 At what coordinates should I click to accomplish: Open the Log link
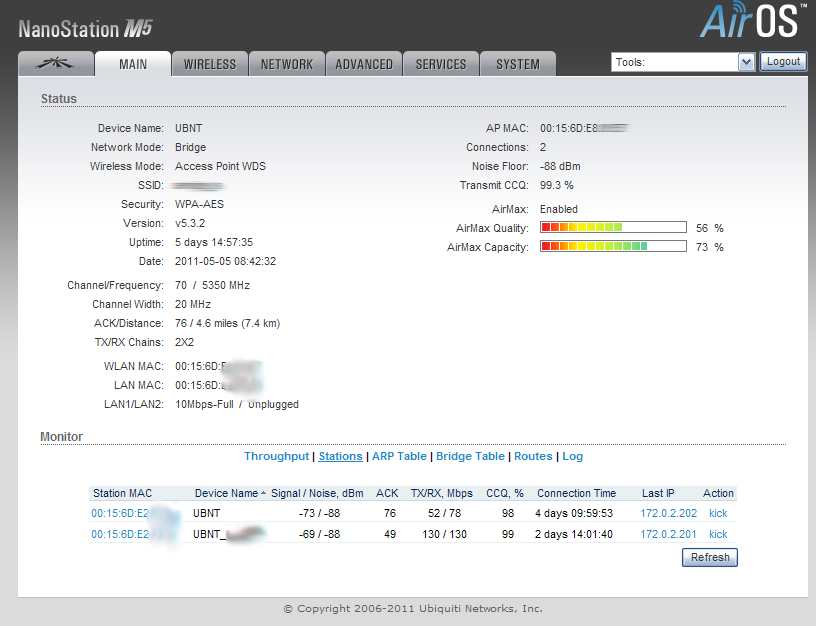(572, 456)
